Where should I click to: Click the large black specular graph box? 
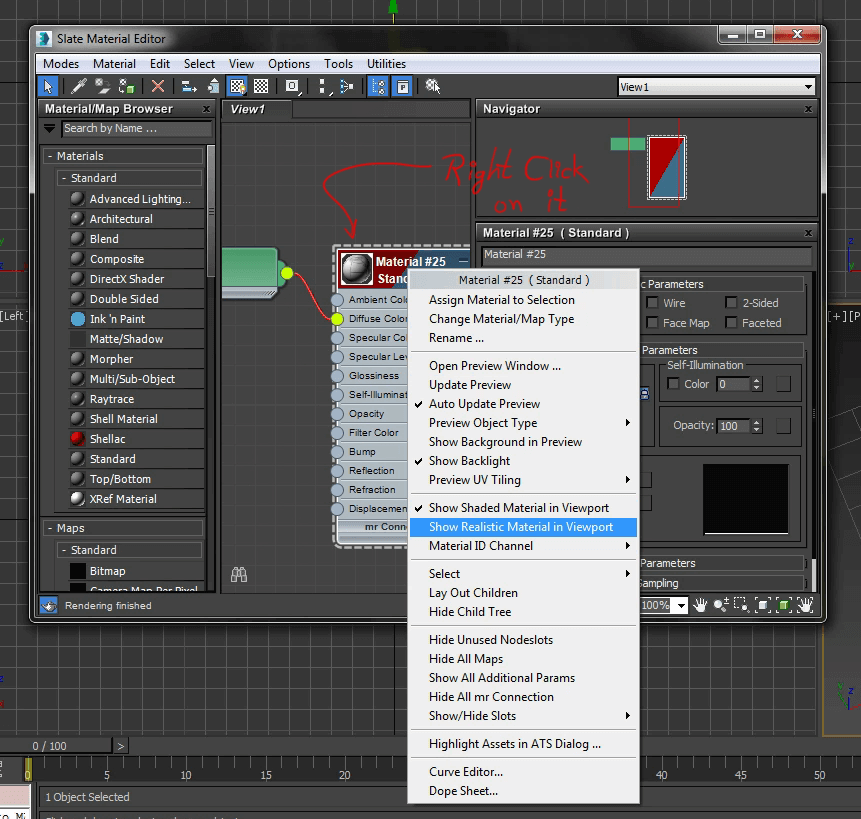point(746,500)
